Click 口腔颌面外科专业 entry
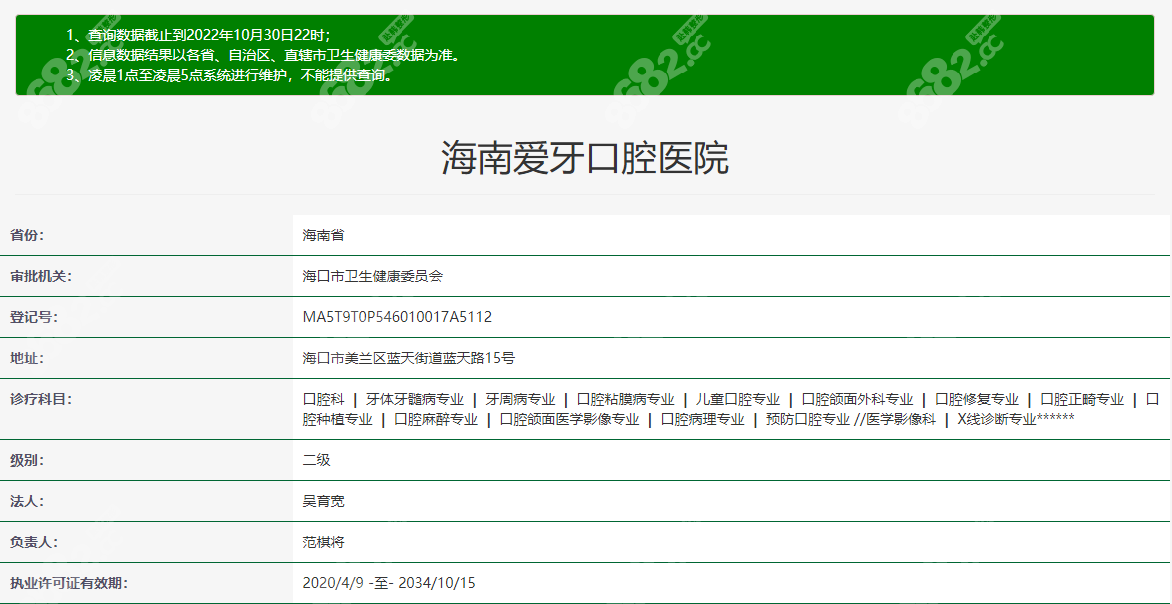This screenshot has height=604, width=1172. (857, 399)
